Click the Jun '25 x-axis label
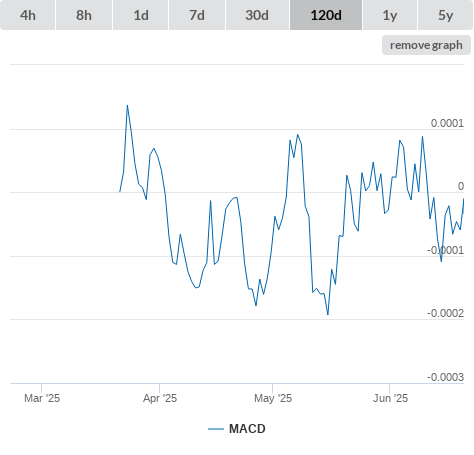474x455 pixels. pos(390,398)
